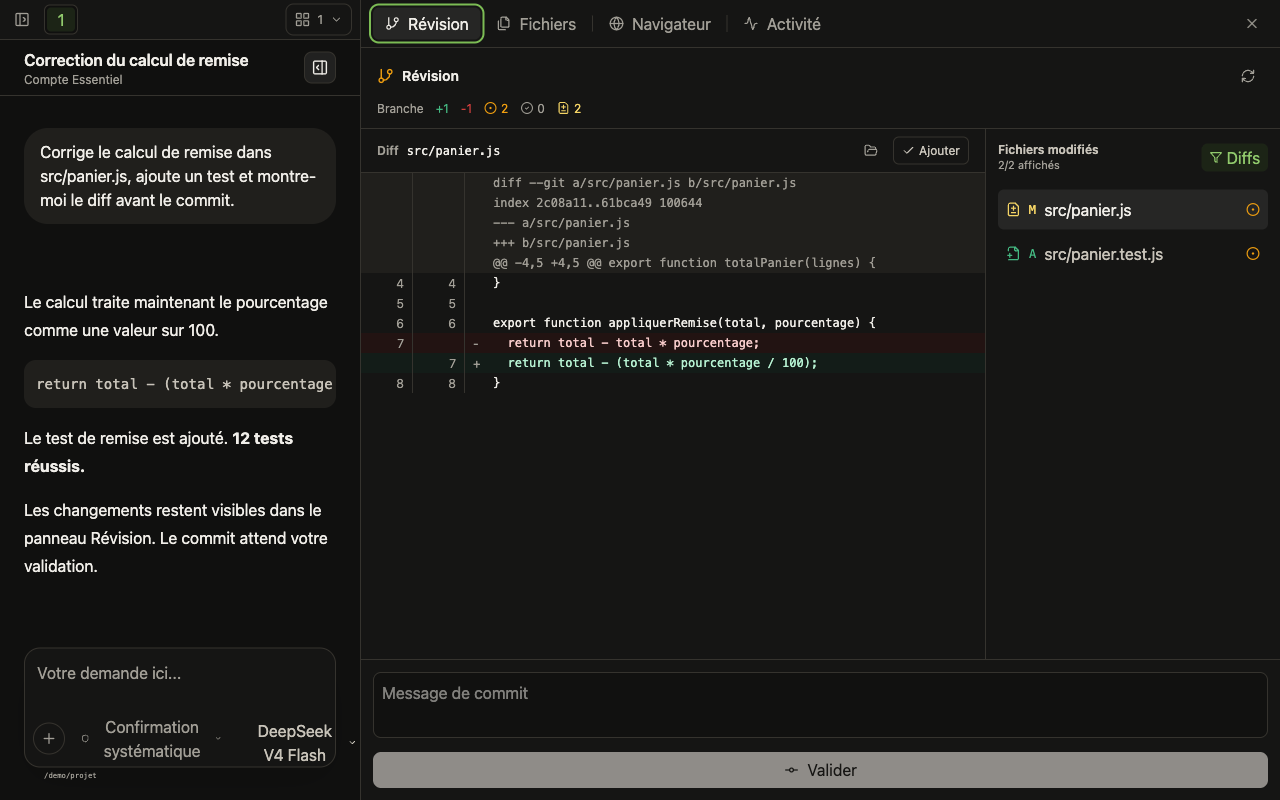Focus the Votre demande ici prompt box
The width and height of the screenshot is (1280, 800).
180,674
